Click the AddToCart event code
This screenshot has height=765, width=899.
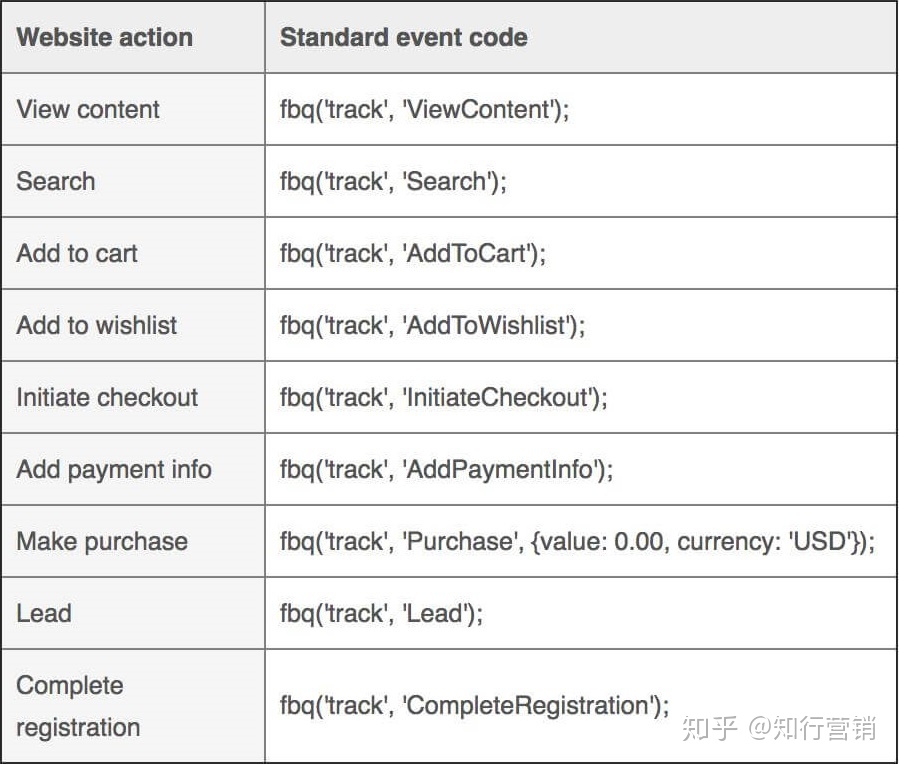point(413,253)
